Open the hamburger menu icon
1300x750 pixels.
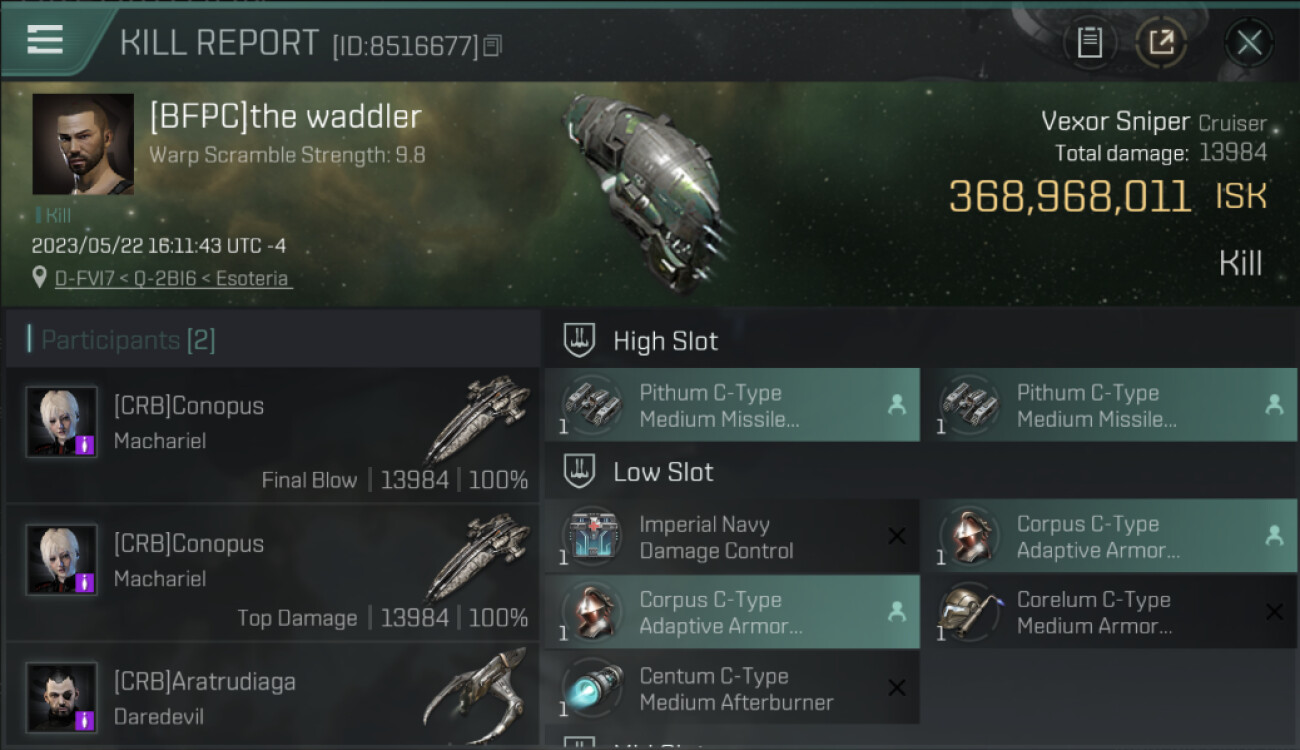(45, 40)
